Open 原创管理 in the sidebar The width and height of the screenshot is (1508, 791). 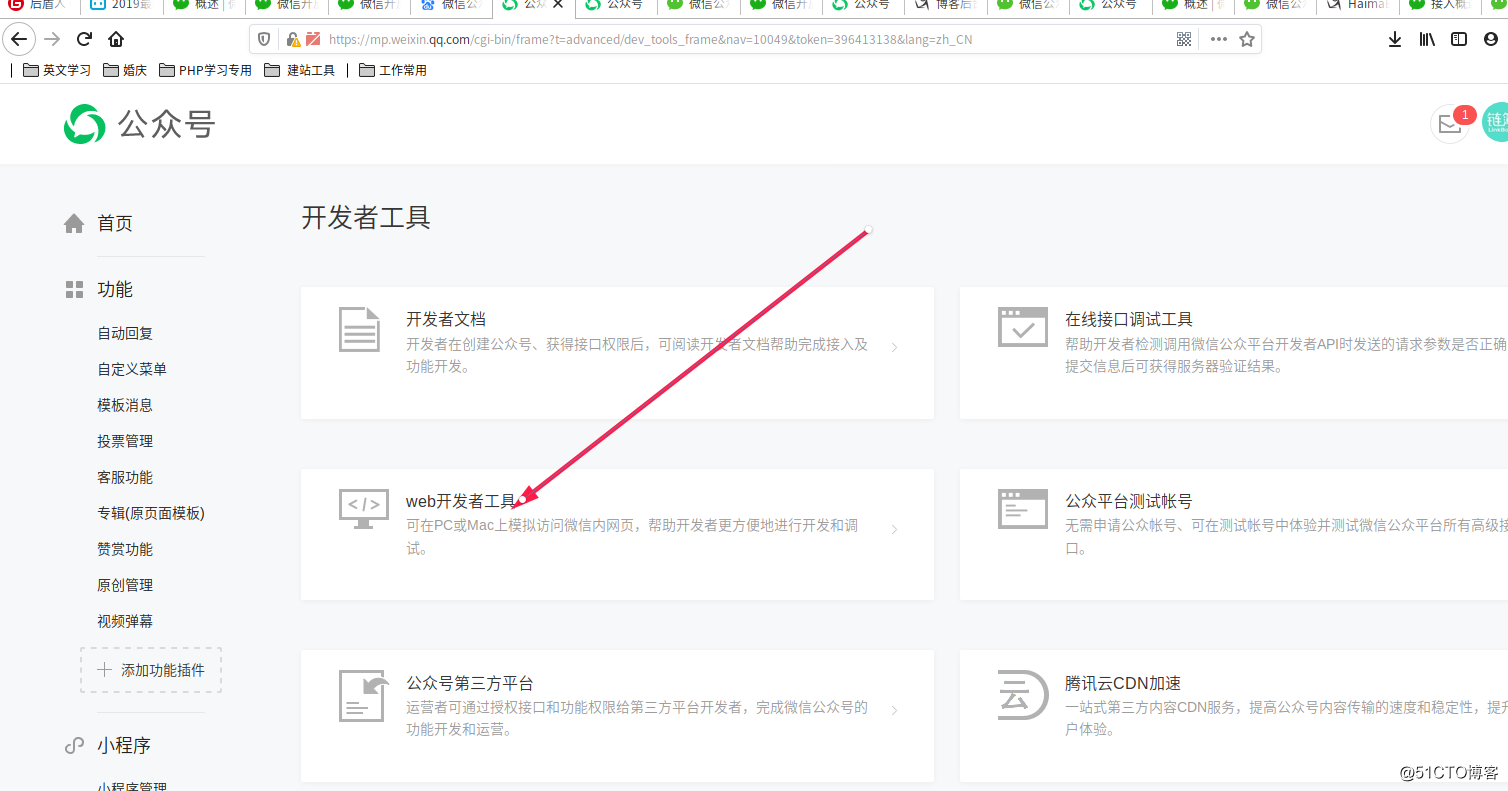coord(125,585)
